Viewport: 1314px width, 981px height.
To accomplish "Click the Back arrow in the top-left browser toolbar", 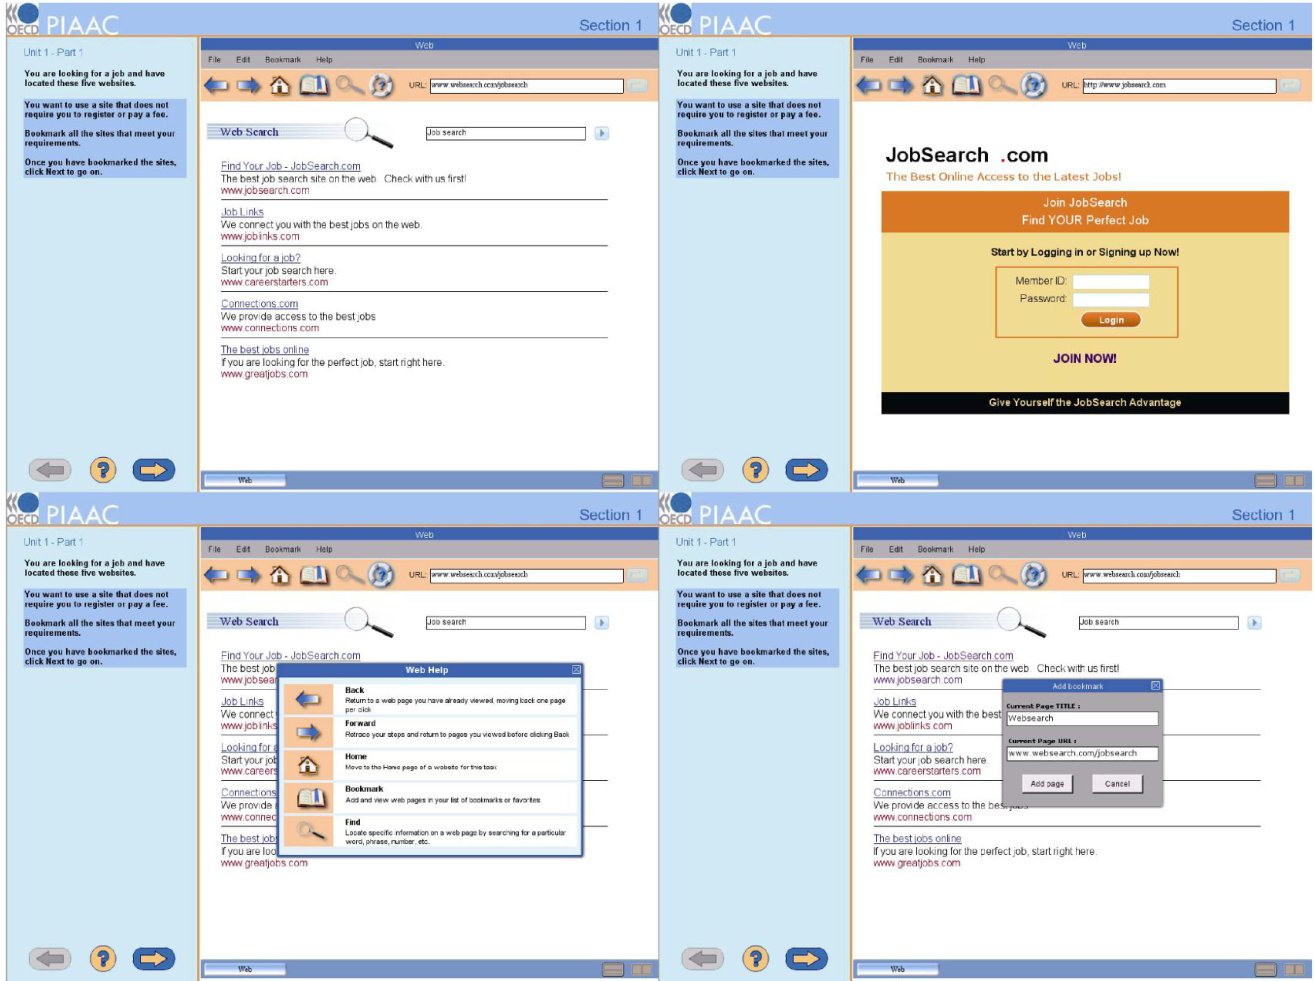I will coord(216,86).
